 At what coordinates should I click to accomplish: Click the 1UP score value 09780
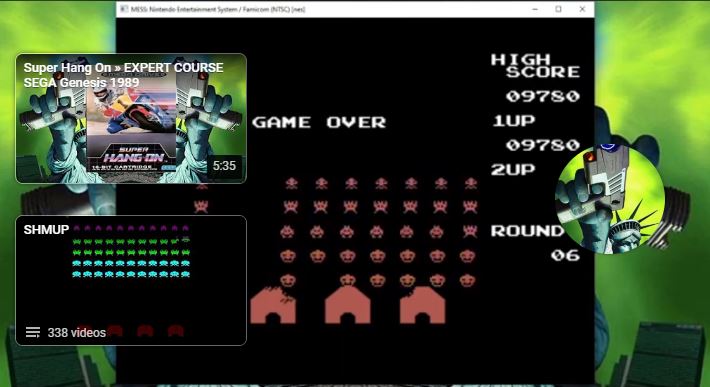542,145
